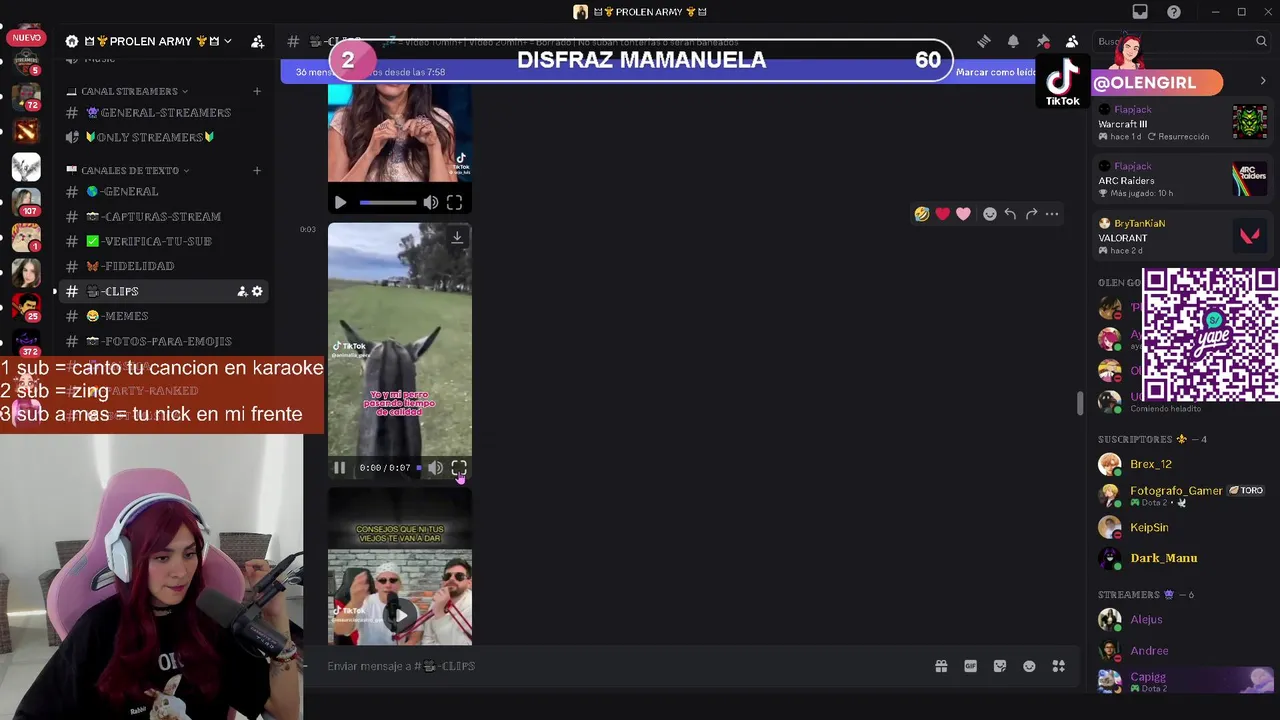Create invite icon on CLIPS channel row
Image resolution: width=1280 pixels, height=720 pixels.
pos(242,291)
